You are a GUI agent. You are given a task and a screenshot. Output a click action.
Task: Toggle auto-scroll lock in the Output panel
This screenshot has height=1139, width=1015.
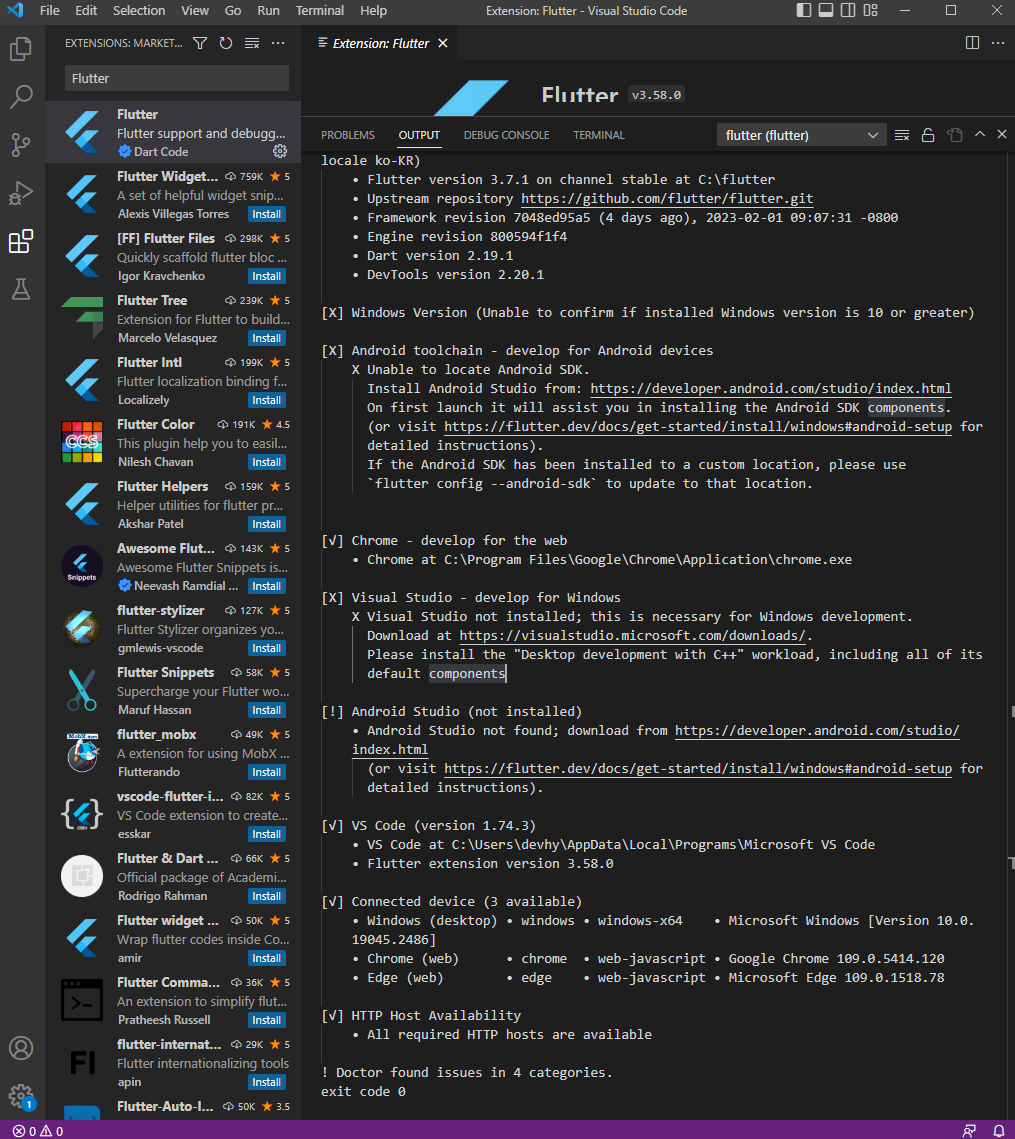pyautogui.click(x=927, y=133)
